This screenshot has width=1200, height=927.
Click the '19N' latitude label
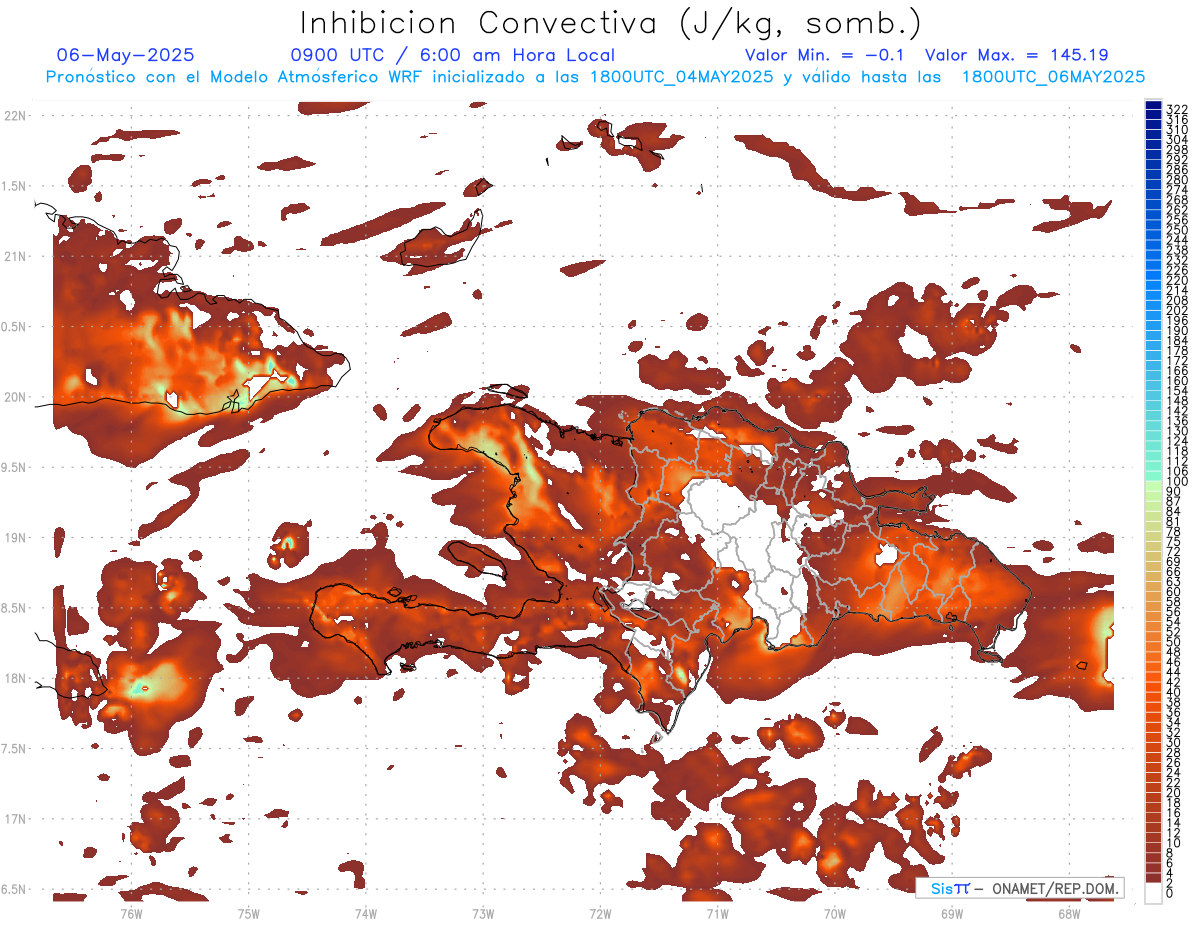coord(15,538)
